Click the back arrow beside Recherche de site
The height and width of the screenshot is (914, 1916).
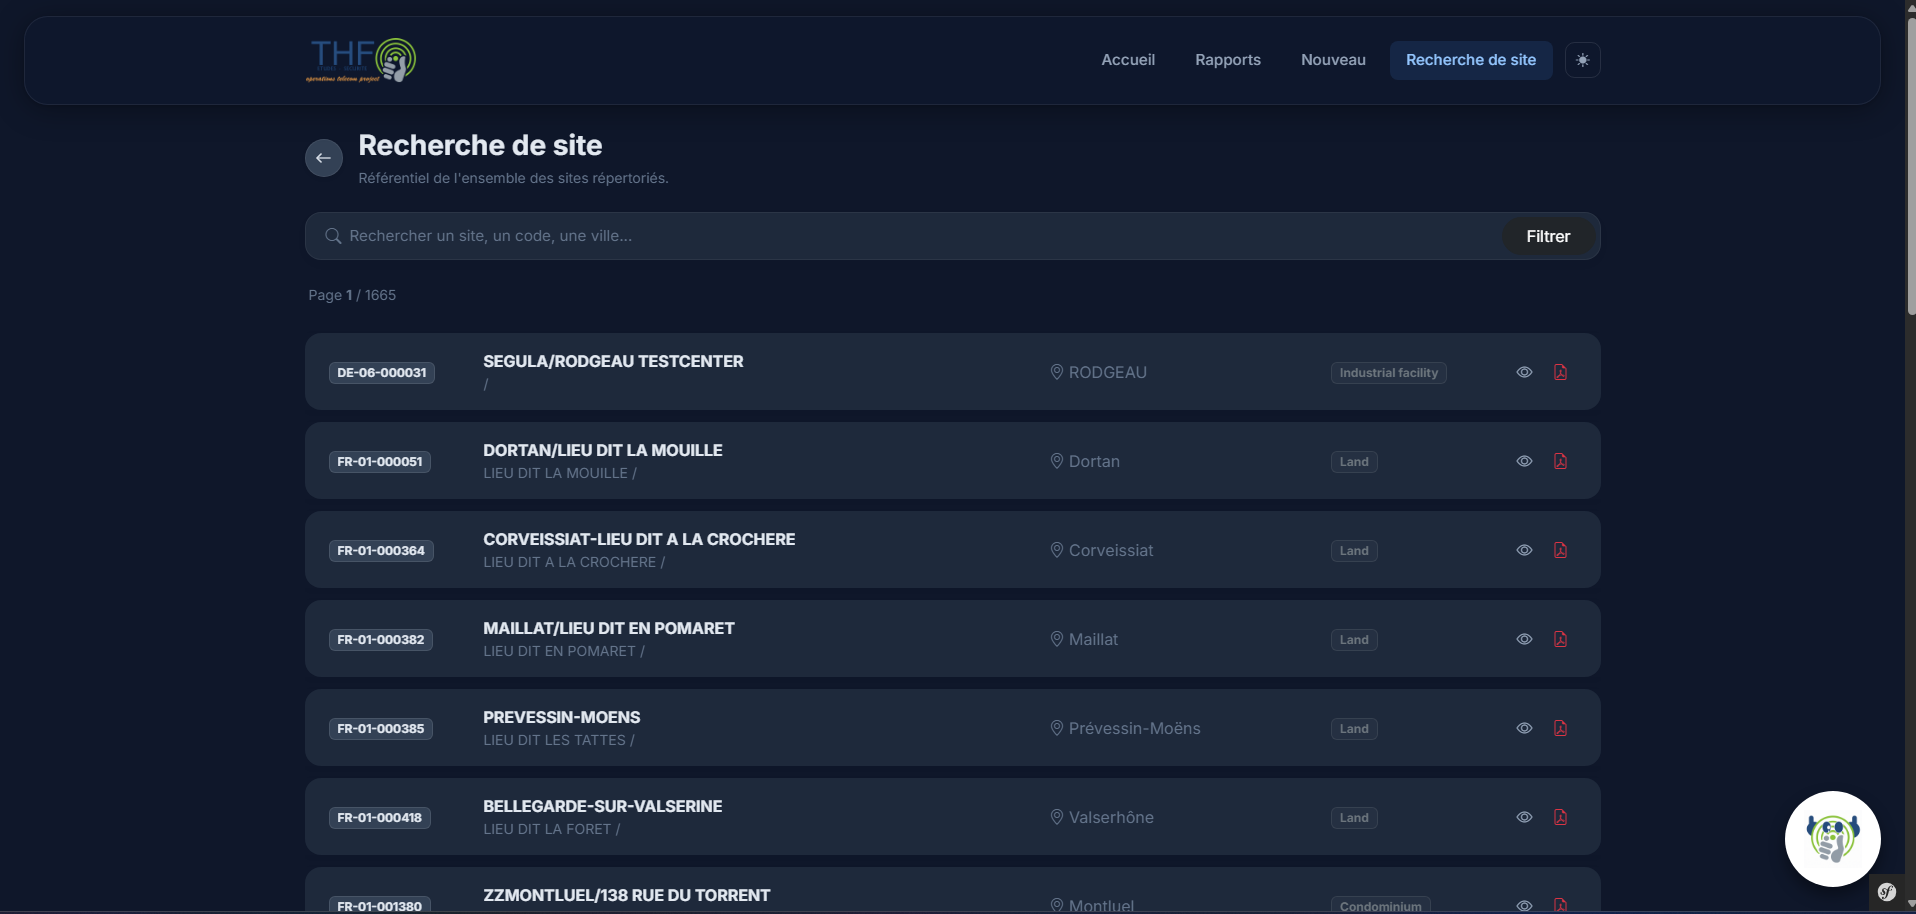(323, 157)
